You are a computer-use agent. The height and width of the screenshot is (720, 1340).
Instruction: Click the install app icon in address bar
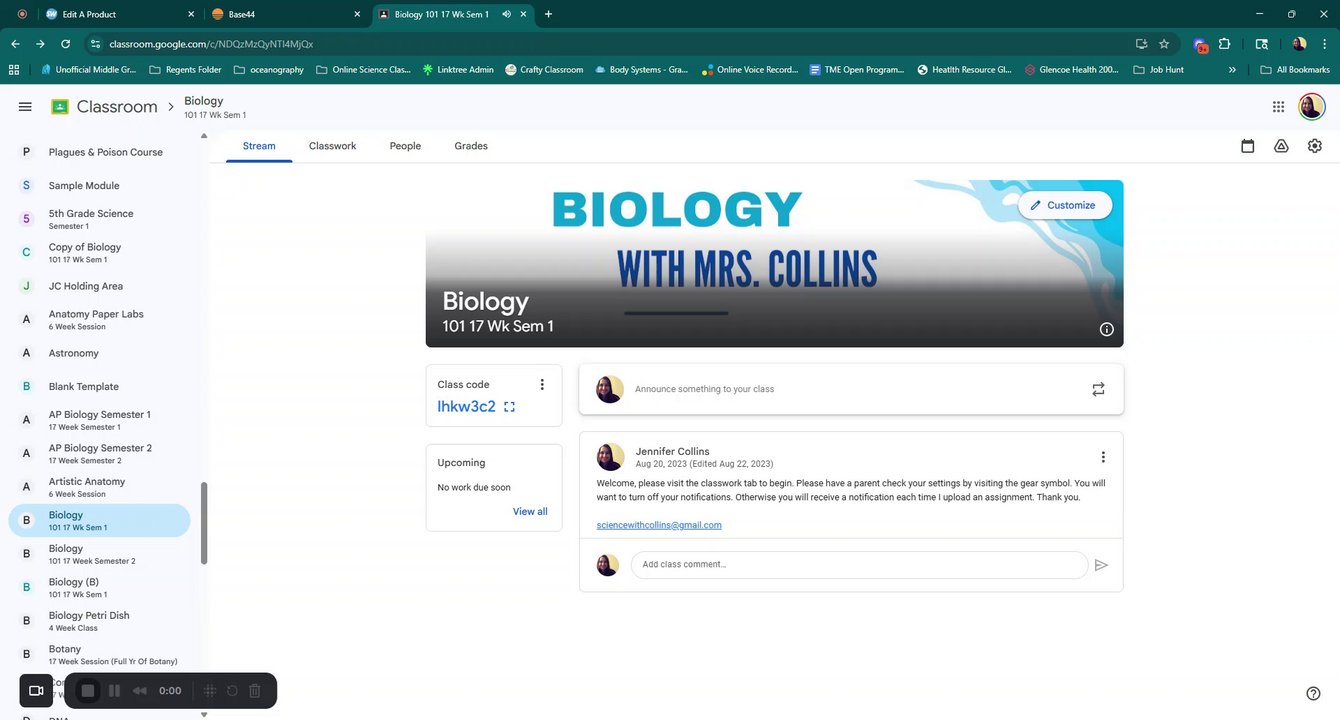[1141, 44]
